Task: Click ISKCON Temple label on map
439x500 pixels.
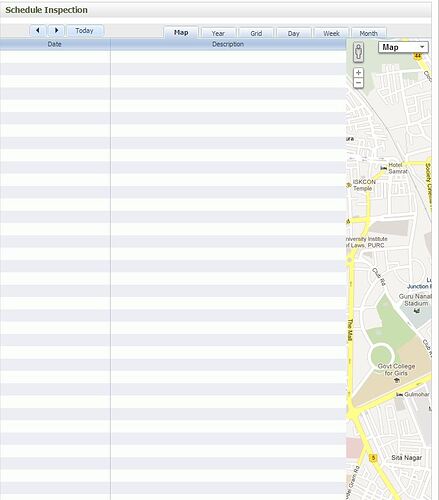Action: tap(364, 185)
